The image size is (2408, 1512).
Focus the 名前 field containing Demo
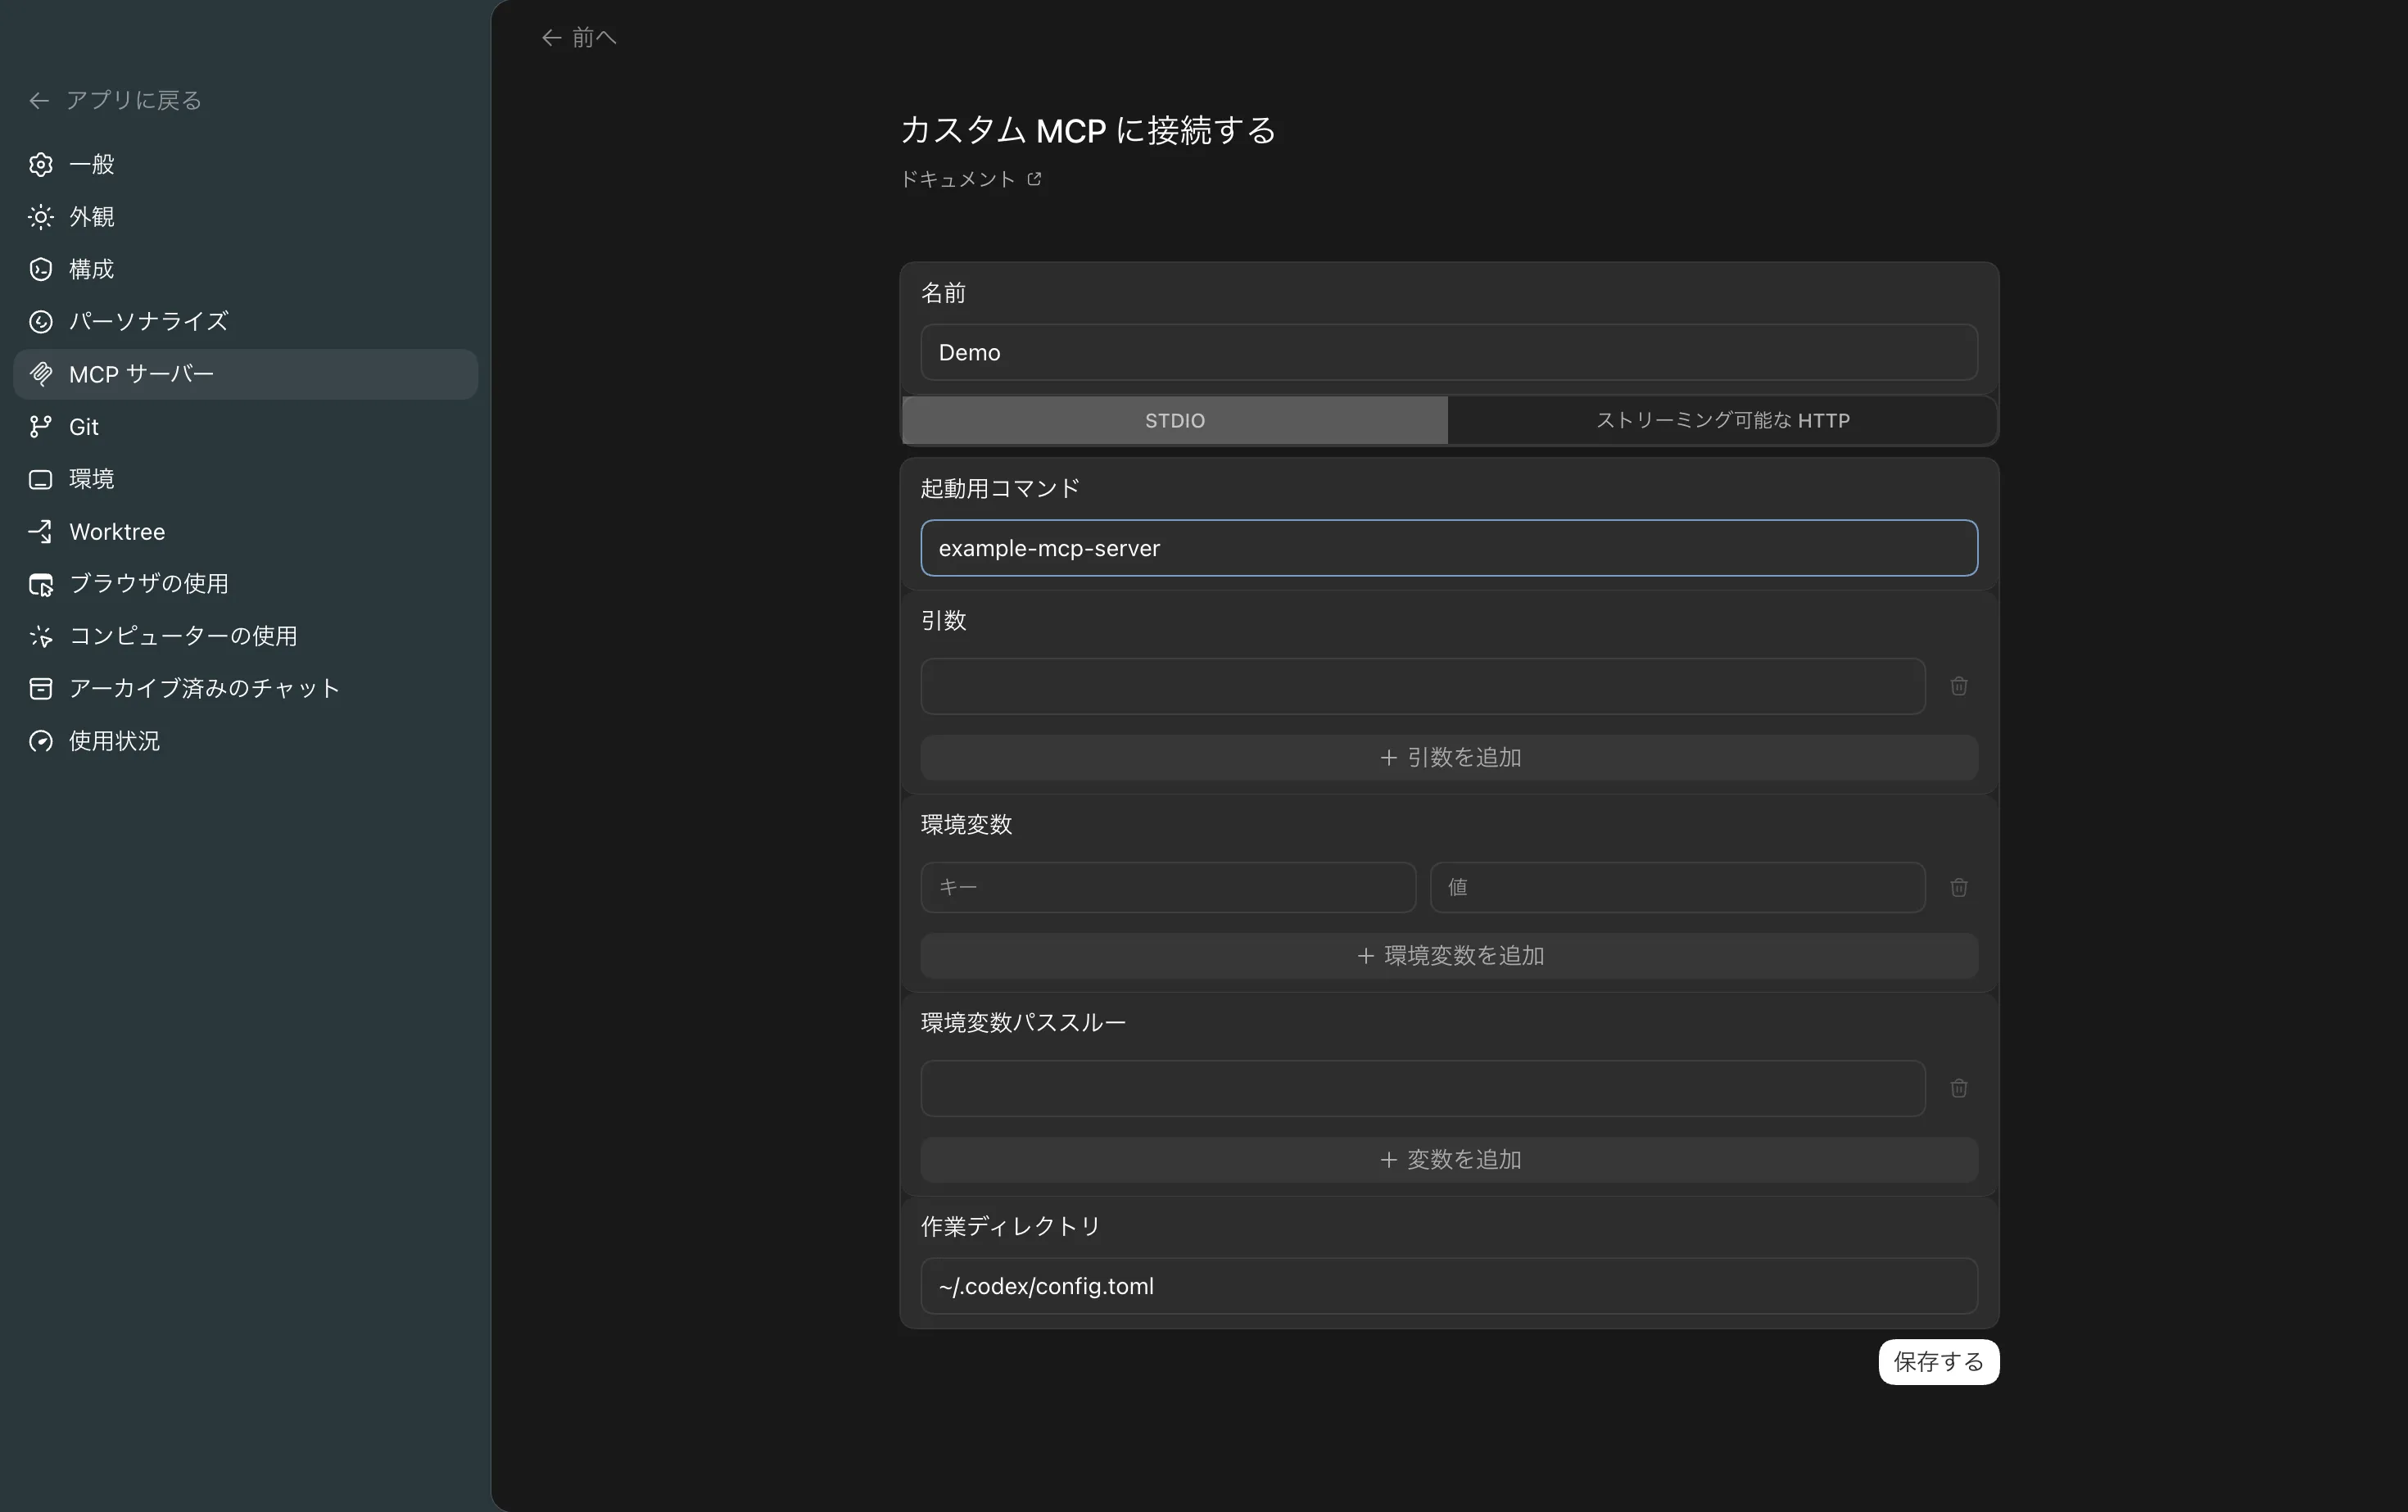pyautogui.click(x=1449, y=352)
